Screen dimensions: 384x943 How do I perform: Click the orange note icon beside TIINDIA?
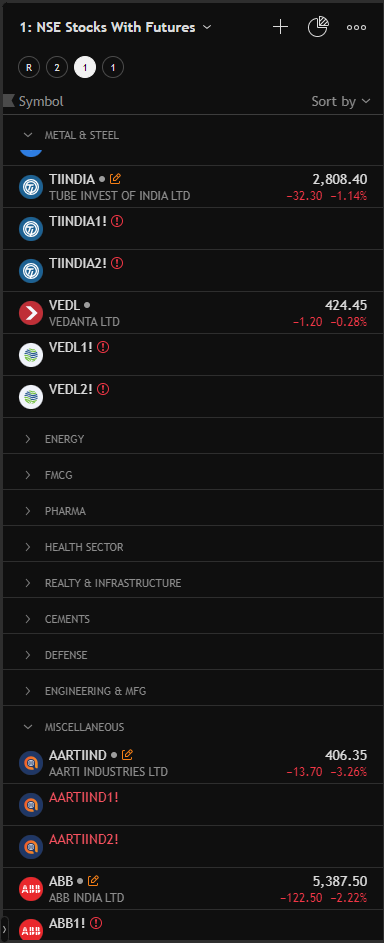coord(116,179)
